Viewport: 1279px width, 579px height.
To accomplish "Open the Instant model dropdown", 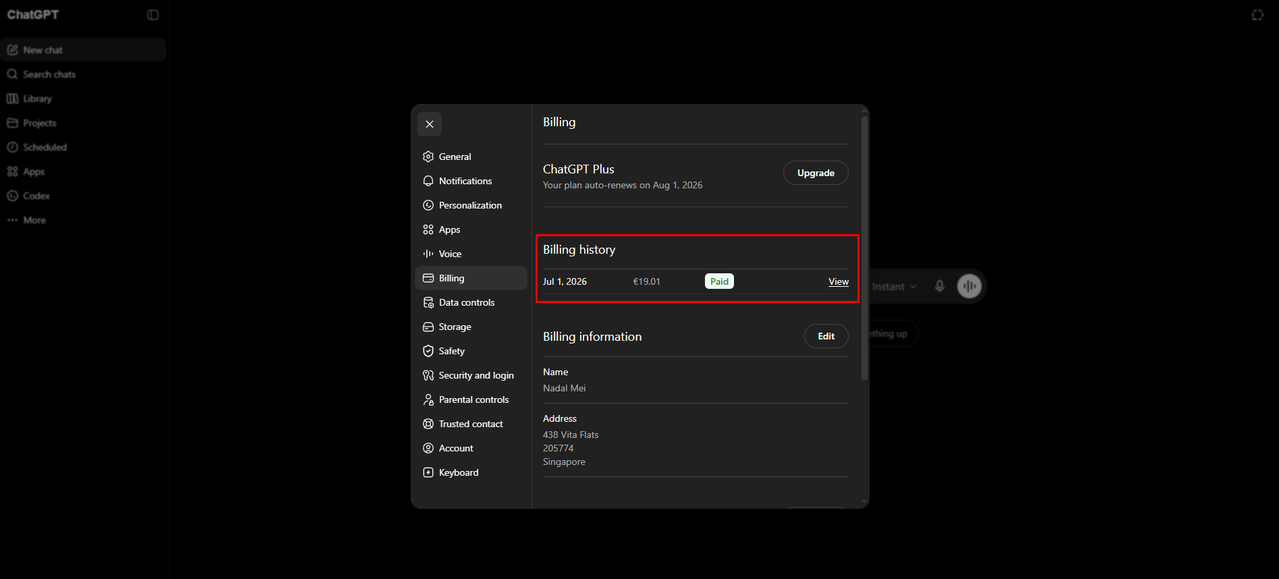I will [894, 287].
